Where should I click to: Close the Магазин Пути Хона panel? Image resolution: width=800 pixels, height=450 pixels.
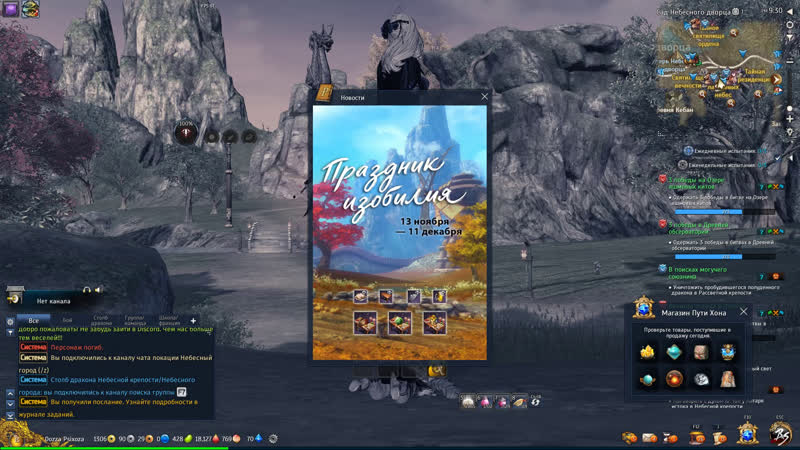click(x=743, y=311)
